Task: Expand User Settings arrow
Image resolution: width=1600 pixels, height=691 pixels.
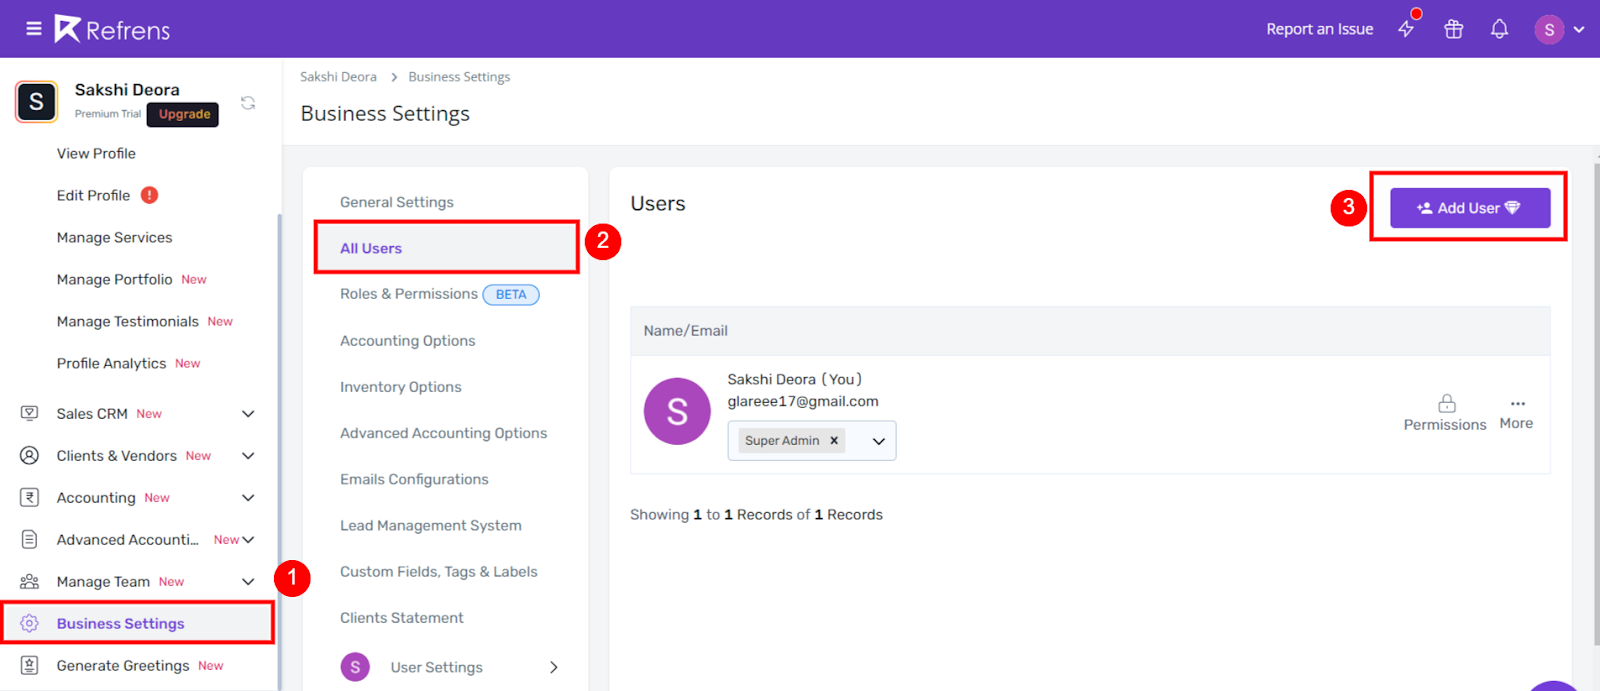Action: tap(554, 667)
